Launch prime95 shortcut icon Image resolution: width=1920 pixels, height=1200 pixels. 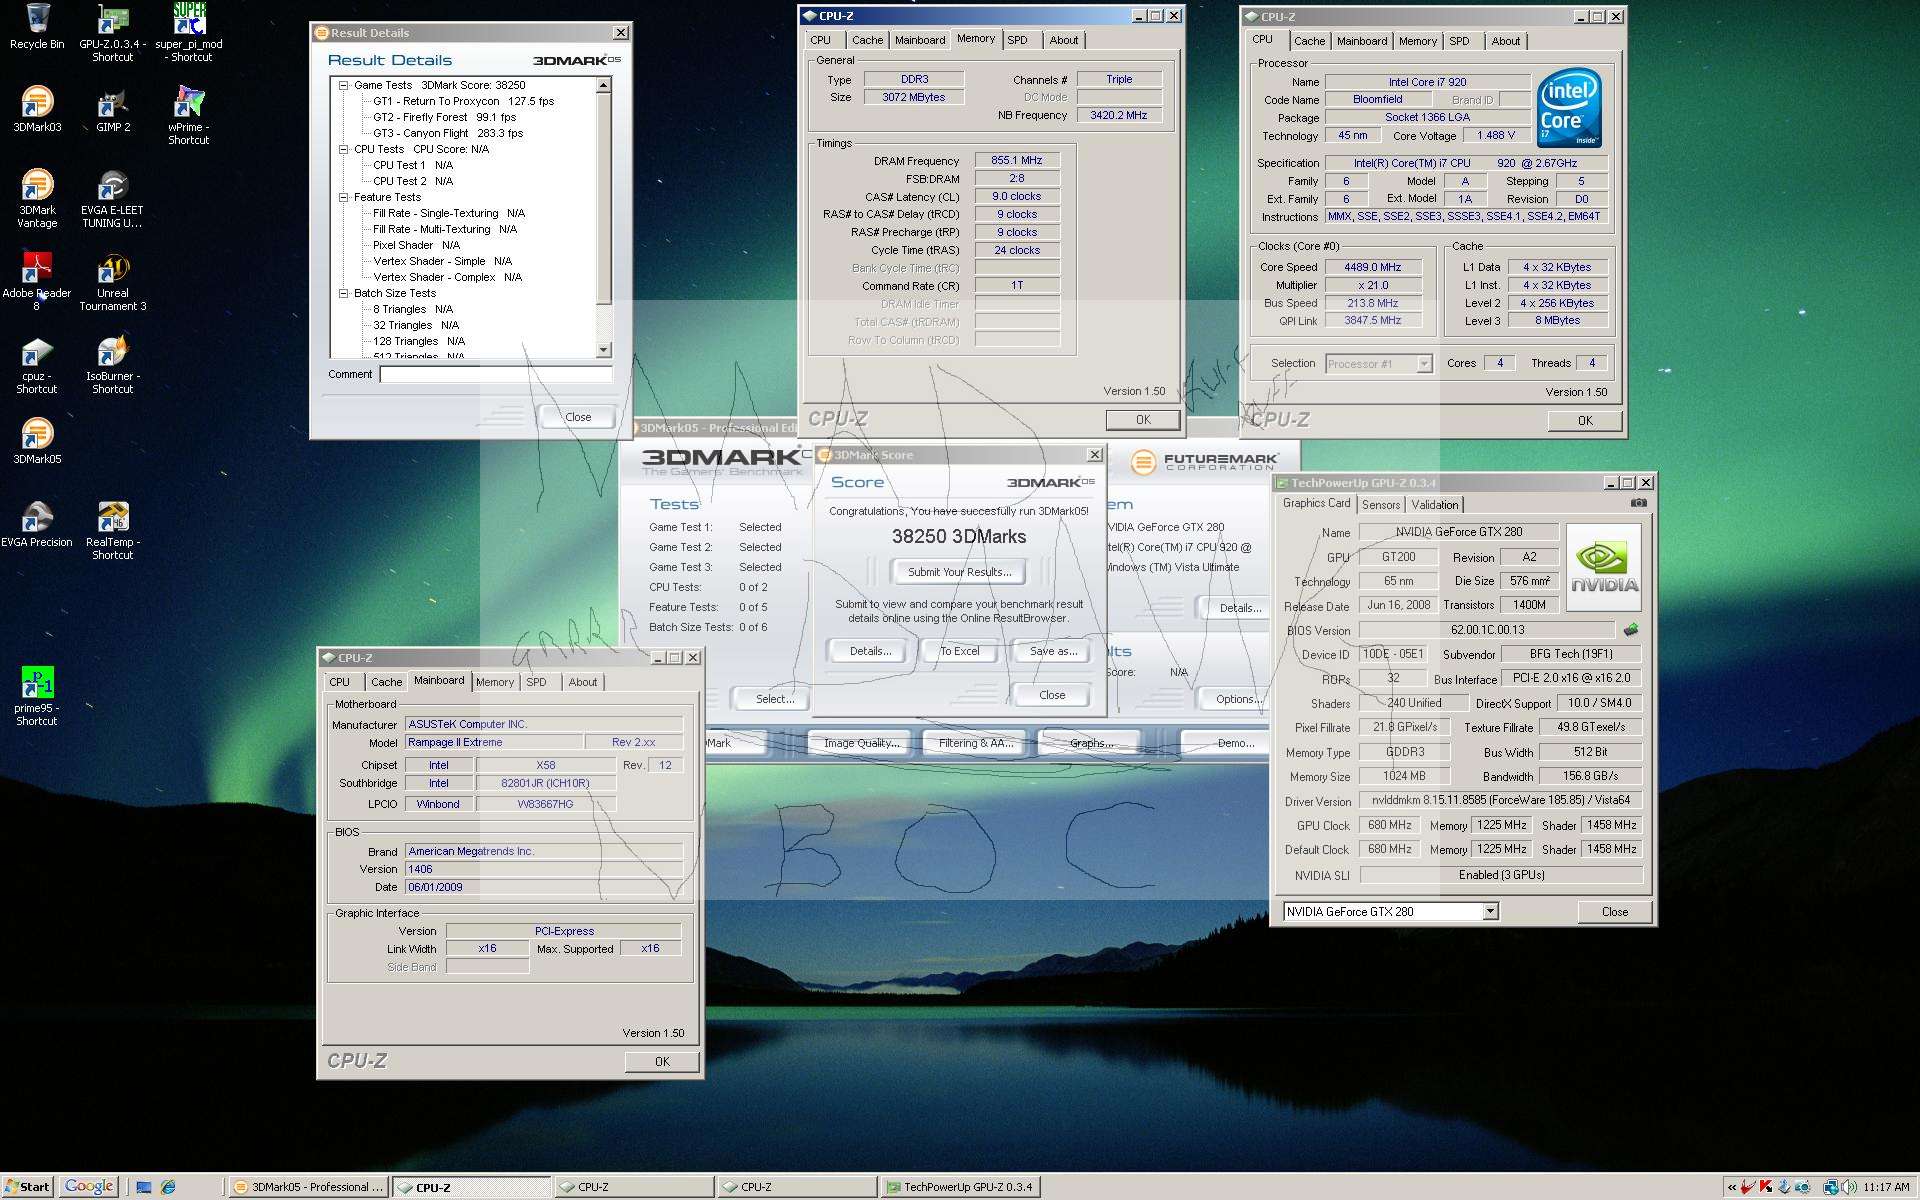[x=37, y=697]
